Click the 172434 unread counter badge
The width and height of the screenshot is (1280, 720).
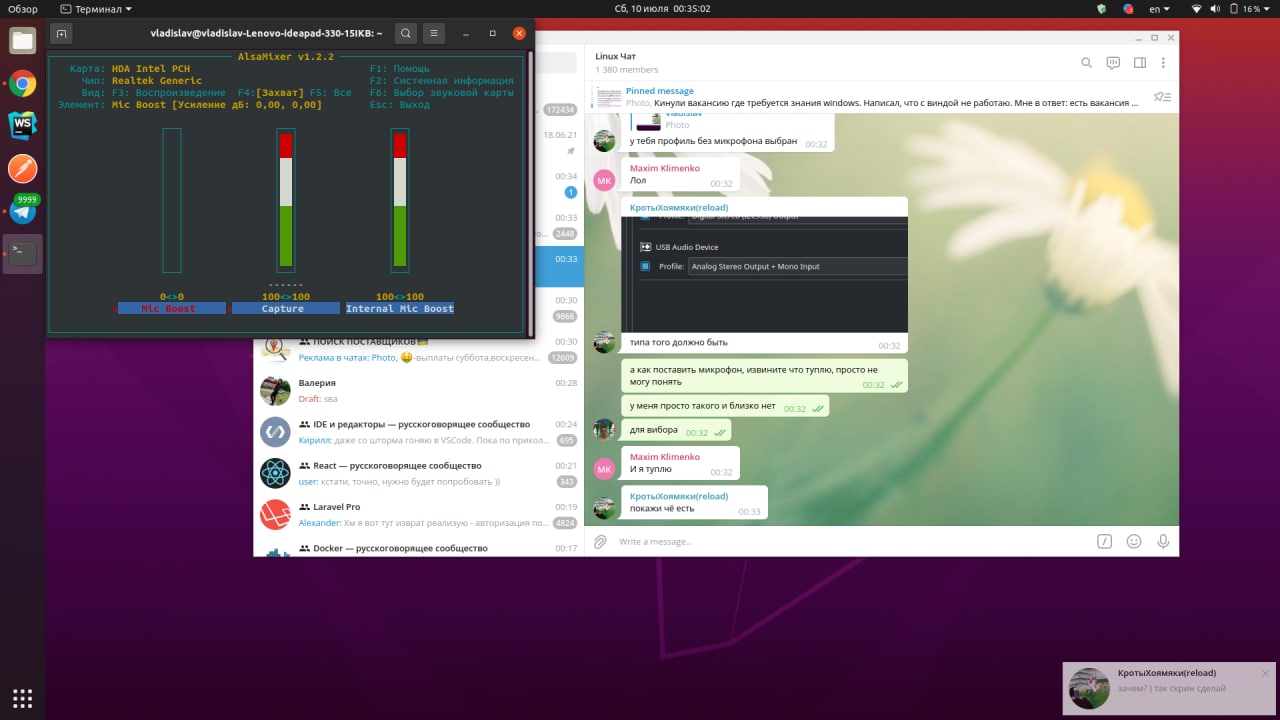560,110
